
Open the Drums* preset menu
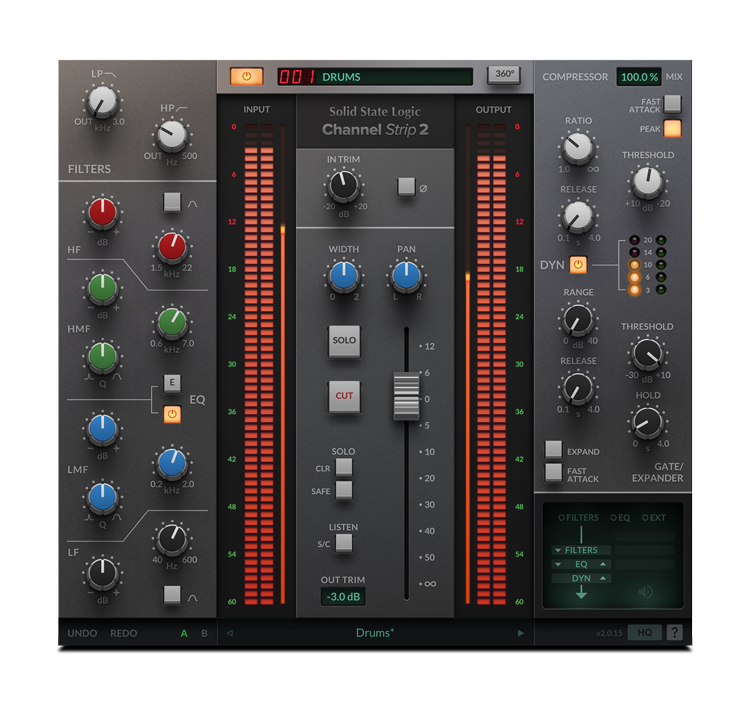coord(375,633)
